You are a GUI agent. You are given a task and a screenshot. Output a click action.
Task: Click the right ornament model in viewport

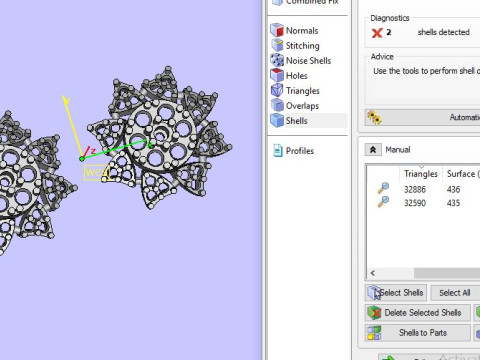(160, 137)
